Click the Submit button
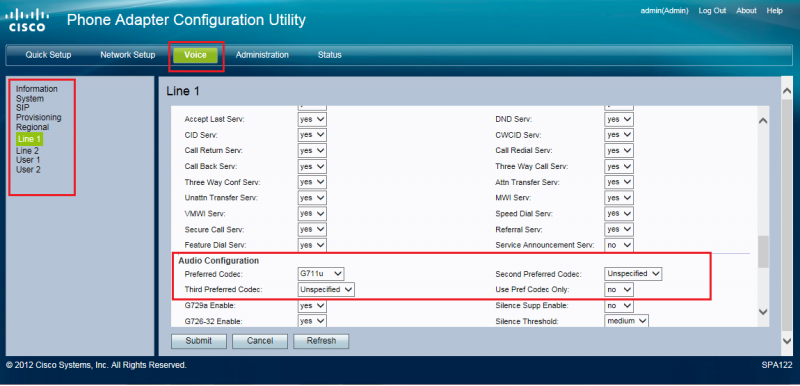 tap(198, 341)
